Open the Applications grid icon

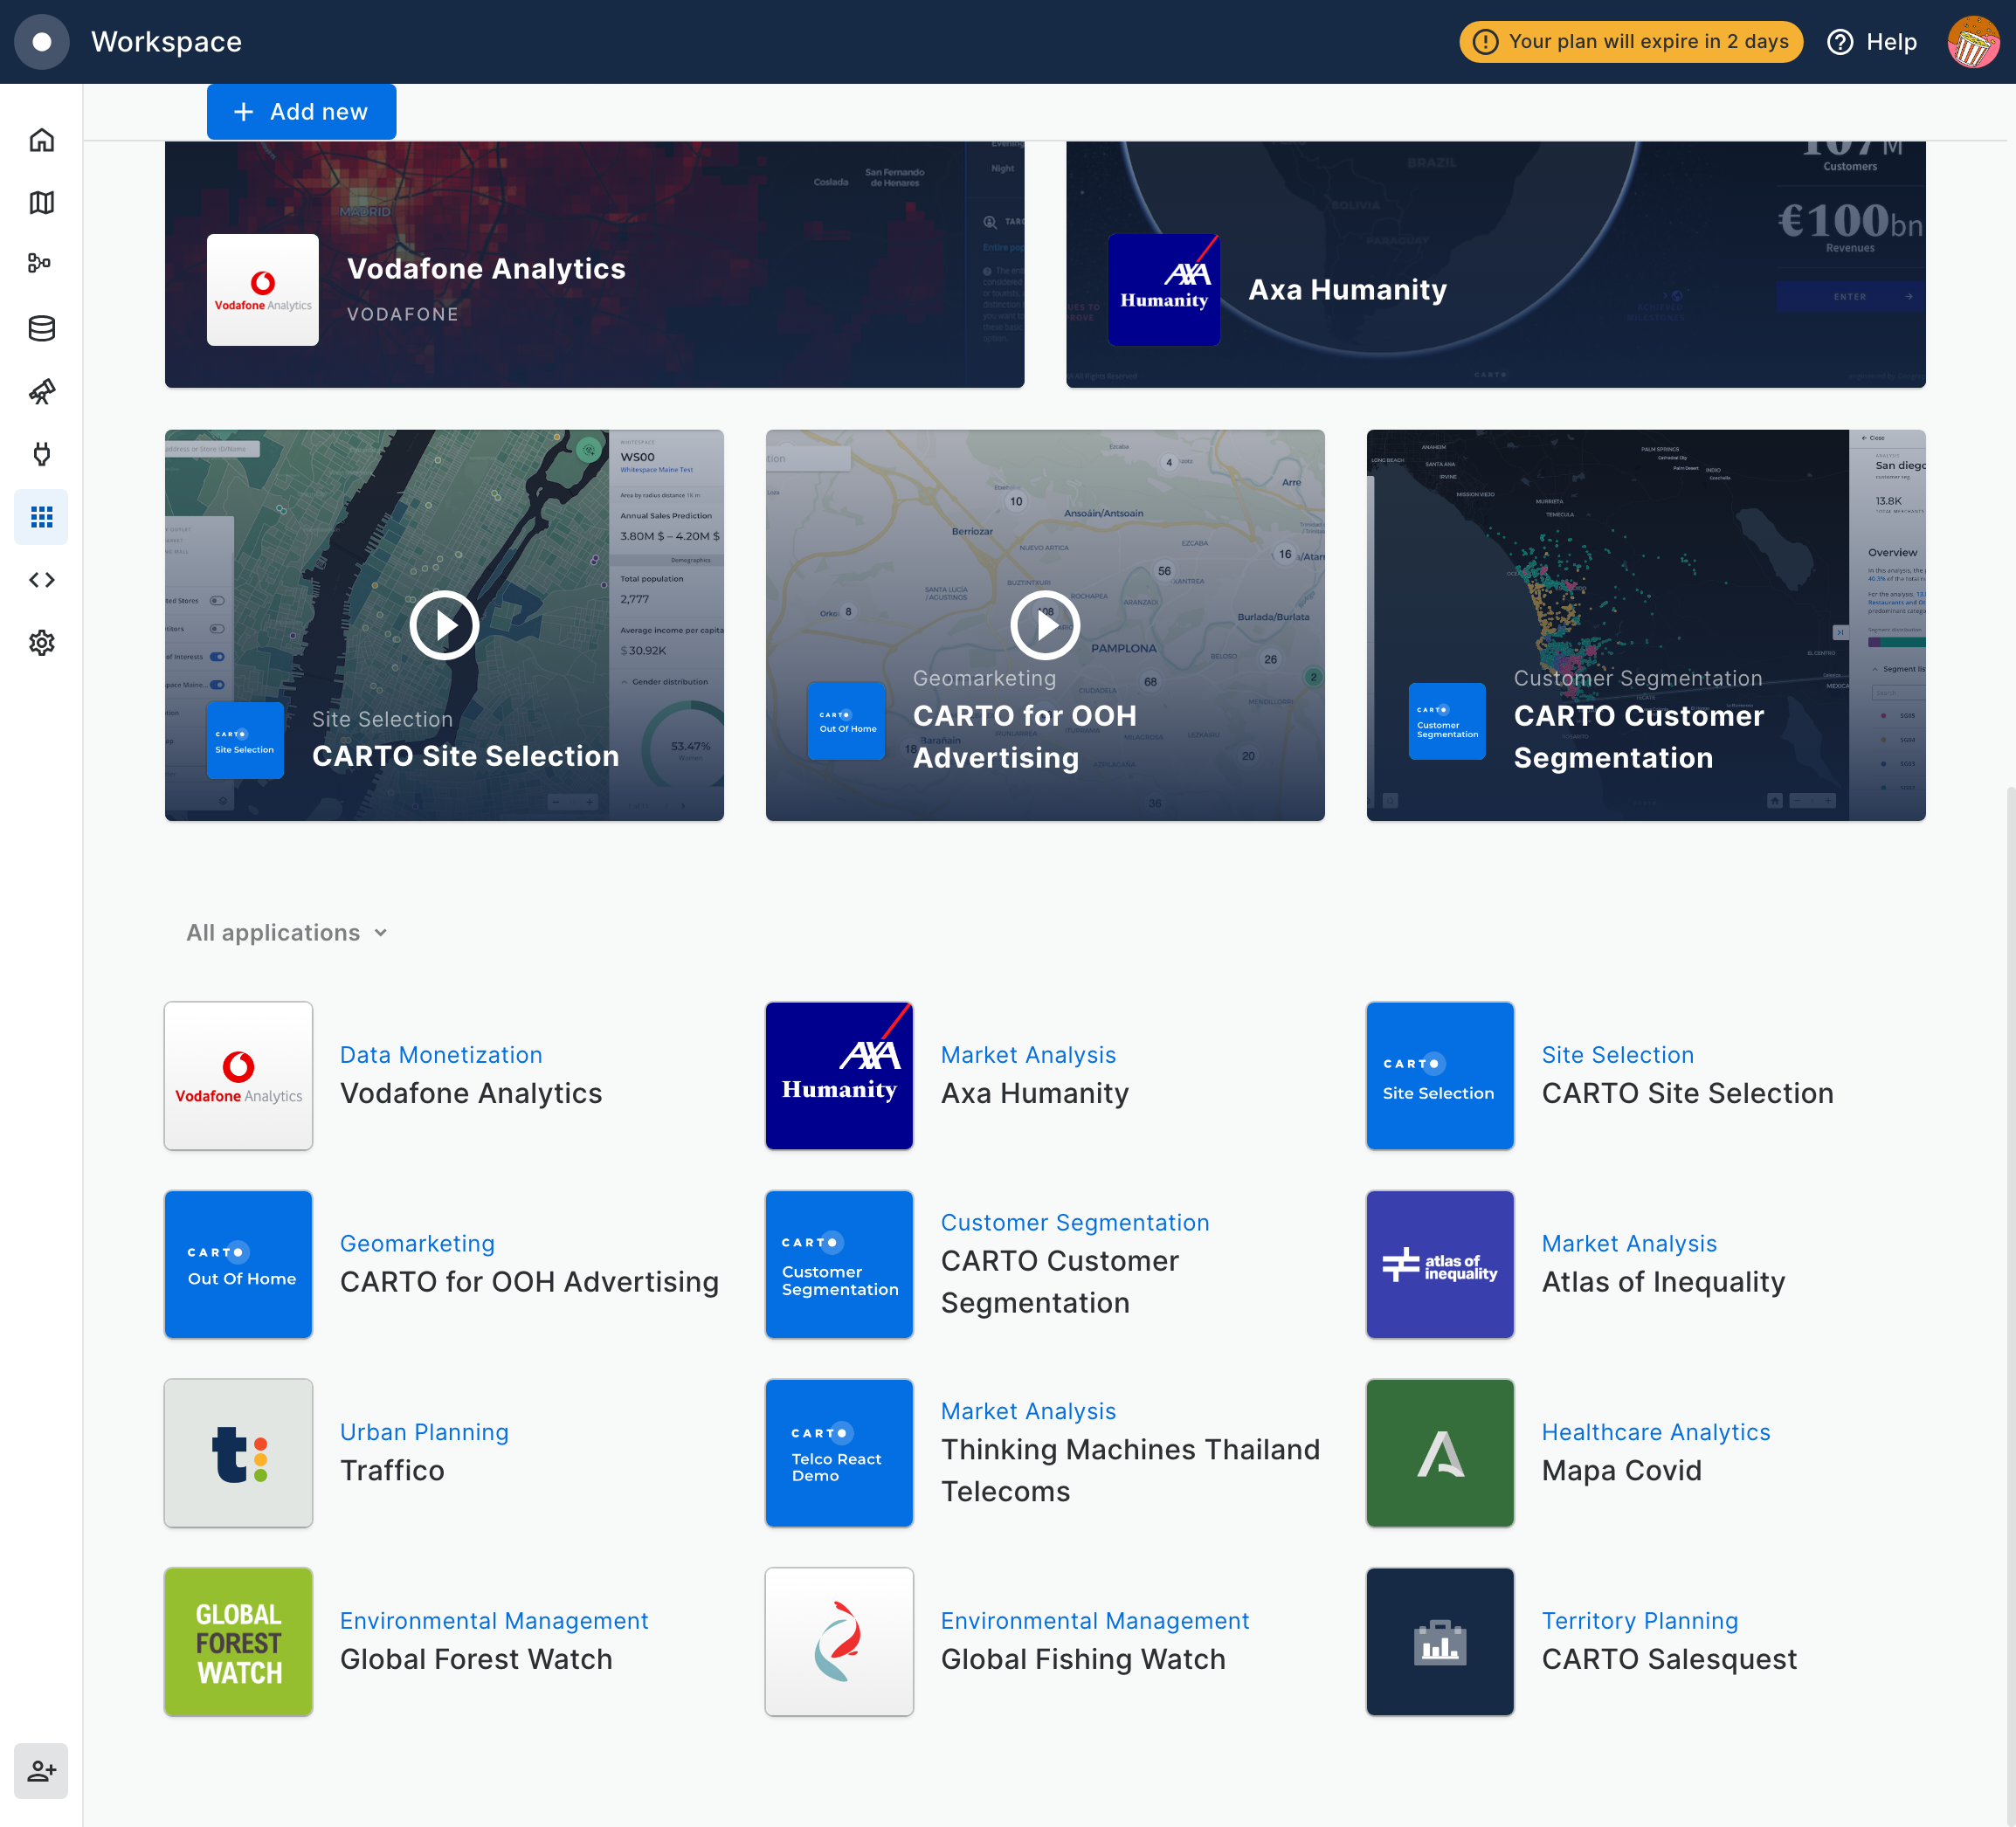click(x=41, y=517)
